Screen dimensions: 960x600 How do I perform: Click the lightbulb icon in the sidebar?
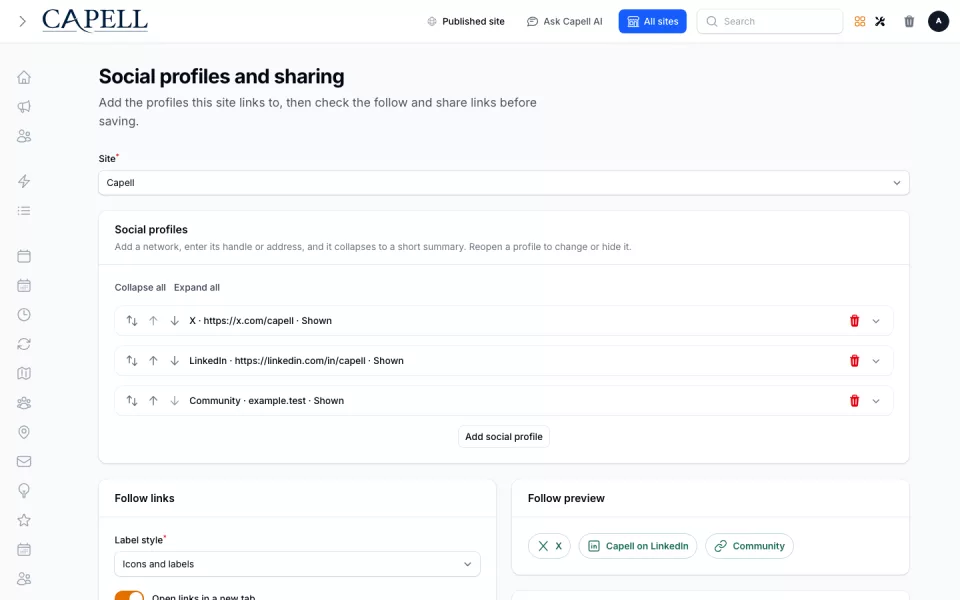pyautogui.click(x=24, y=491)
